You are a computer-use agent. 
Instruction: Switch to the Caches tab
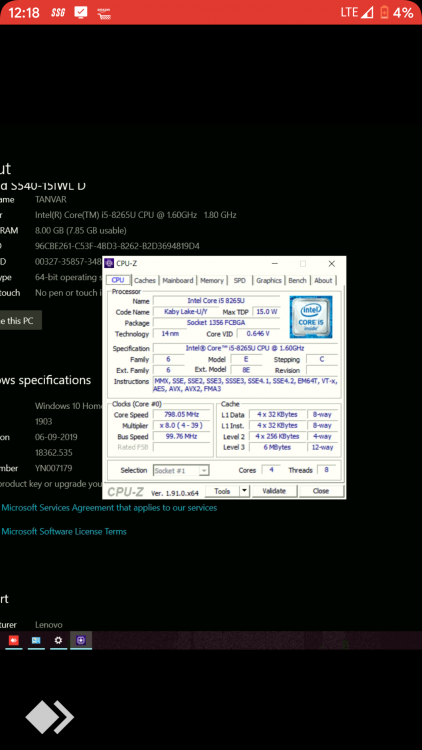pos(145,281)
